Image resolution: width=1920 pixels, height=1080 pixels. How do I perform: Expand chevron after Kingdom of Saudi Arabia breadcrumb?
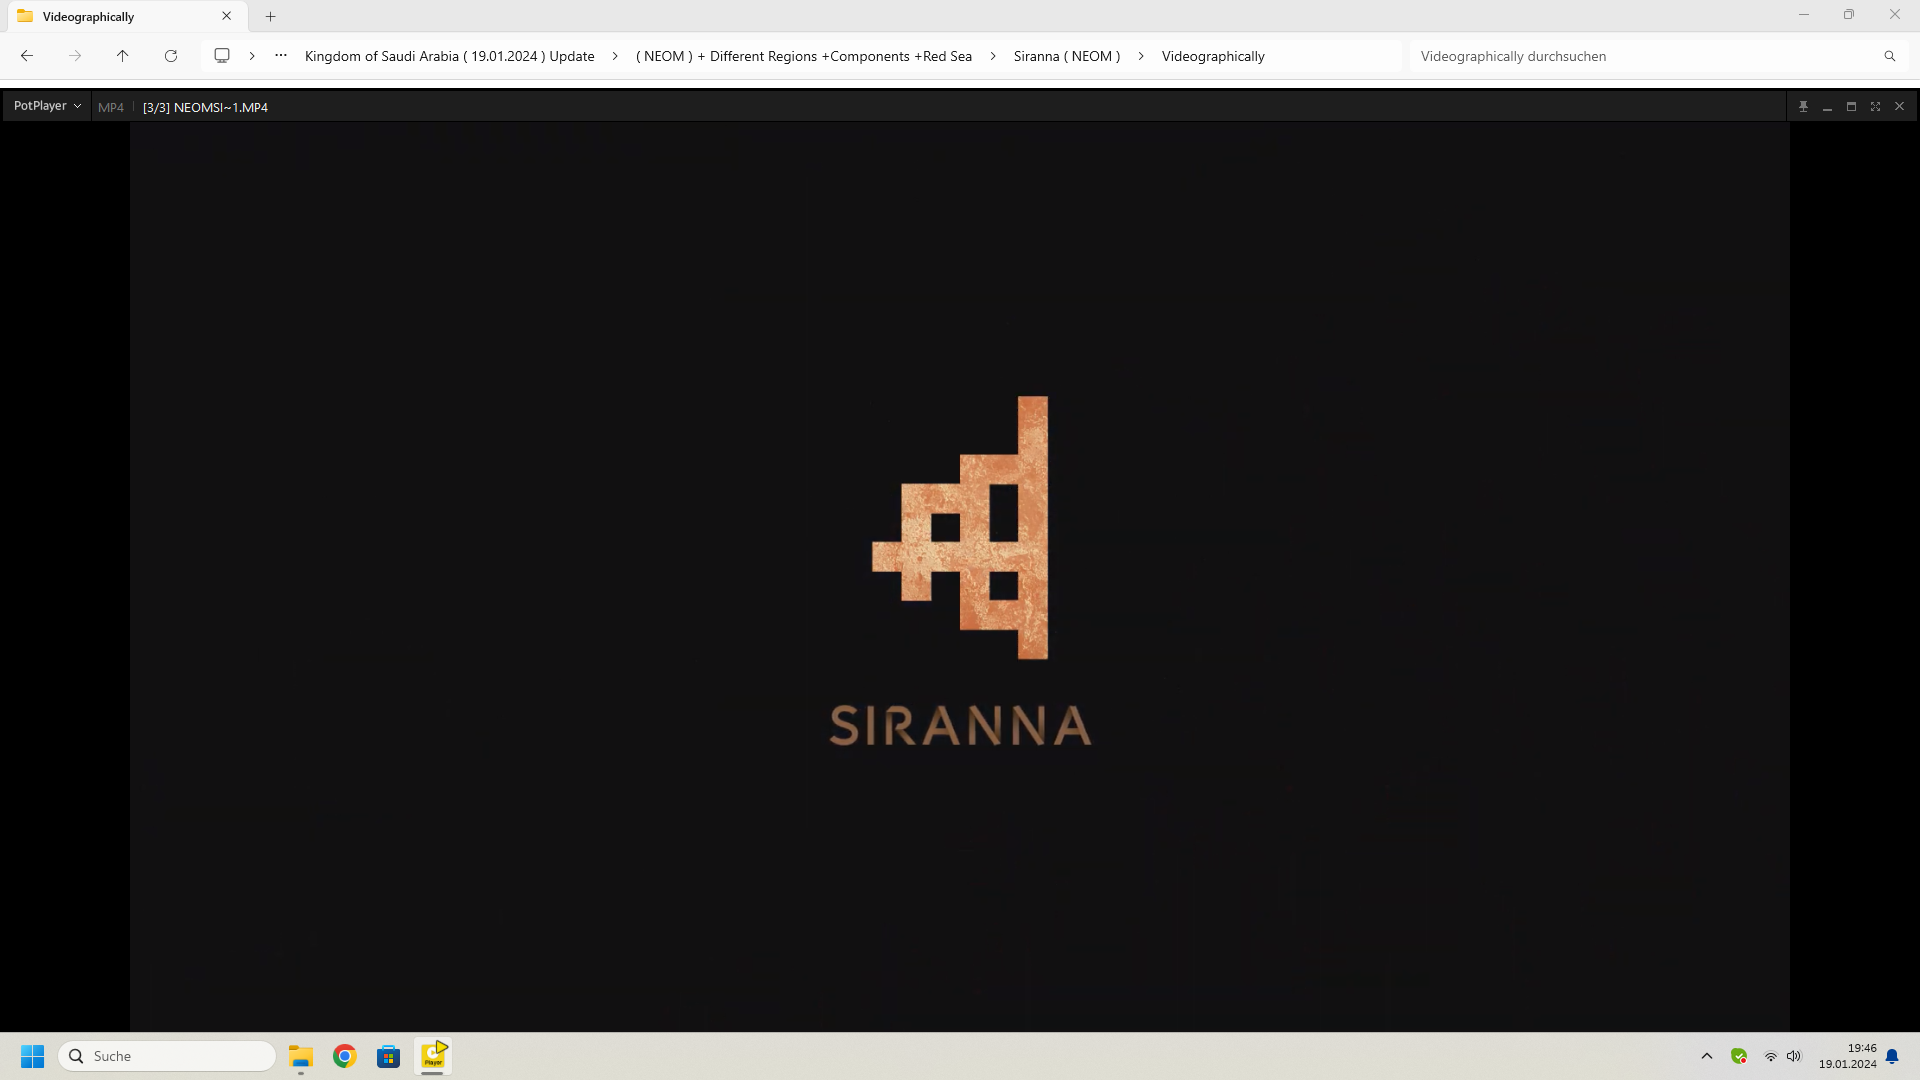[x=615, y=56]
